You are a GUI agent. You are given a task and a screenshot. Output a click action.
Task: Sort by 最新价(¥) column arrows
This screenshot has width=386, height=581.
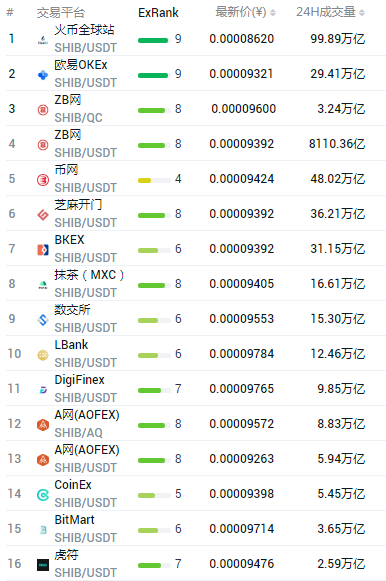(x=273, y=13)
